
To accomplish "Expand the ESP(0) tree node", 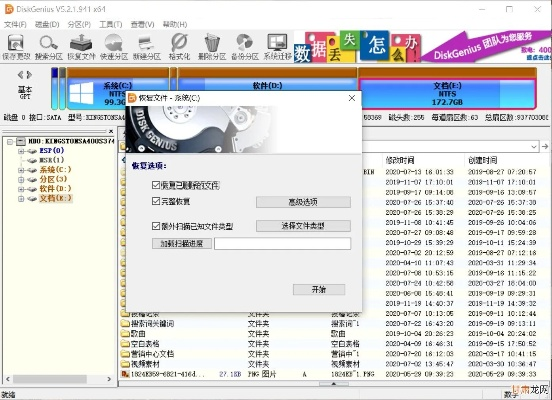I will point(21,151).
